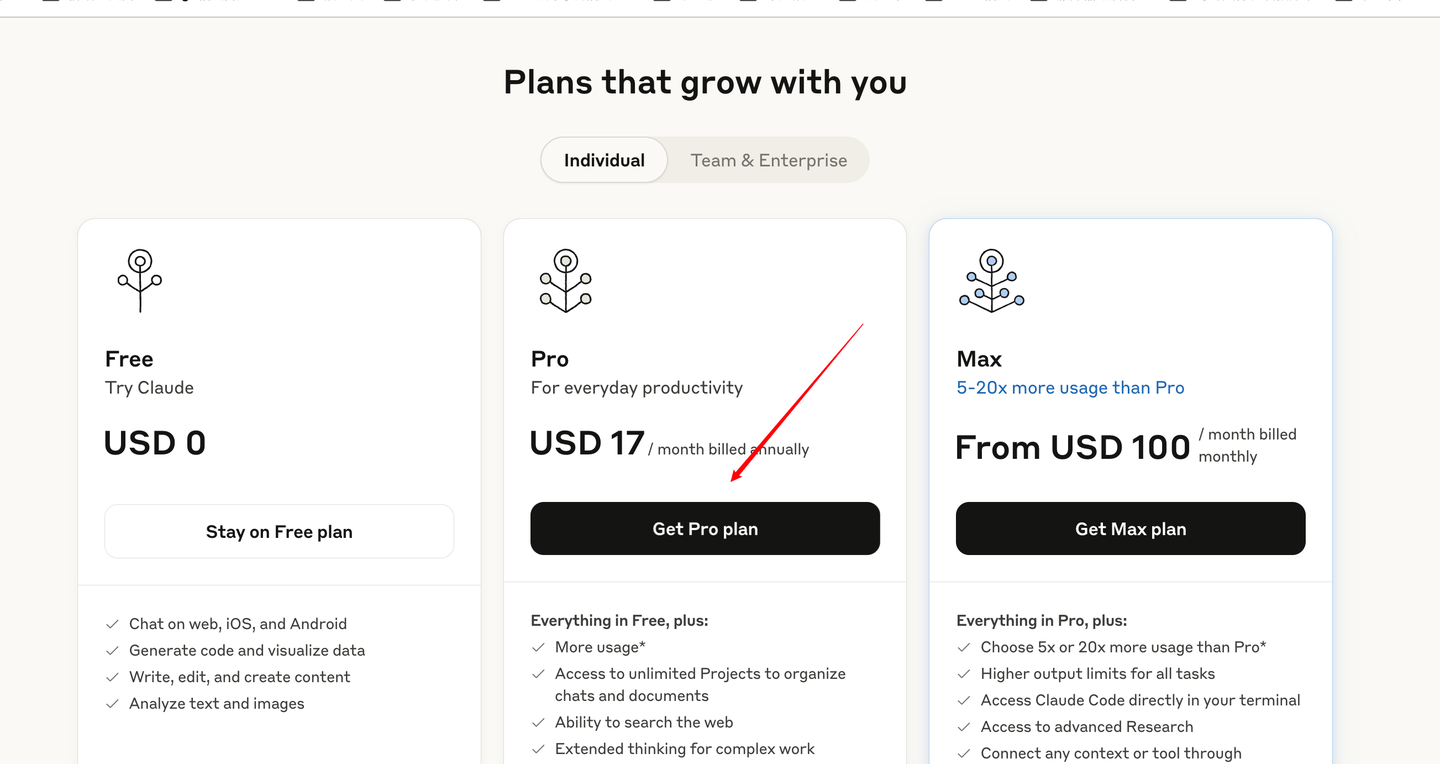Click Generate code and visualize data feature

[247, 650]
